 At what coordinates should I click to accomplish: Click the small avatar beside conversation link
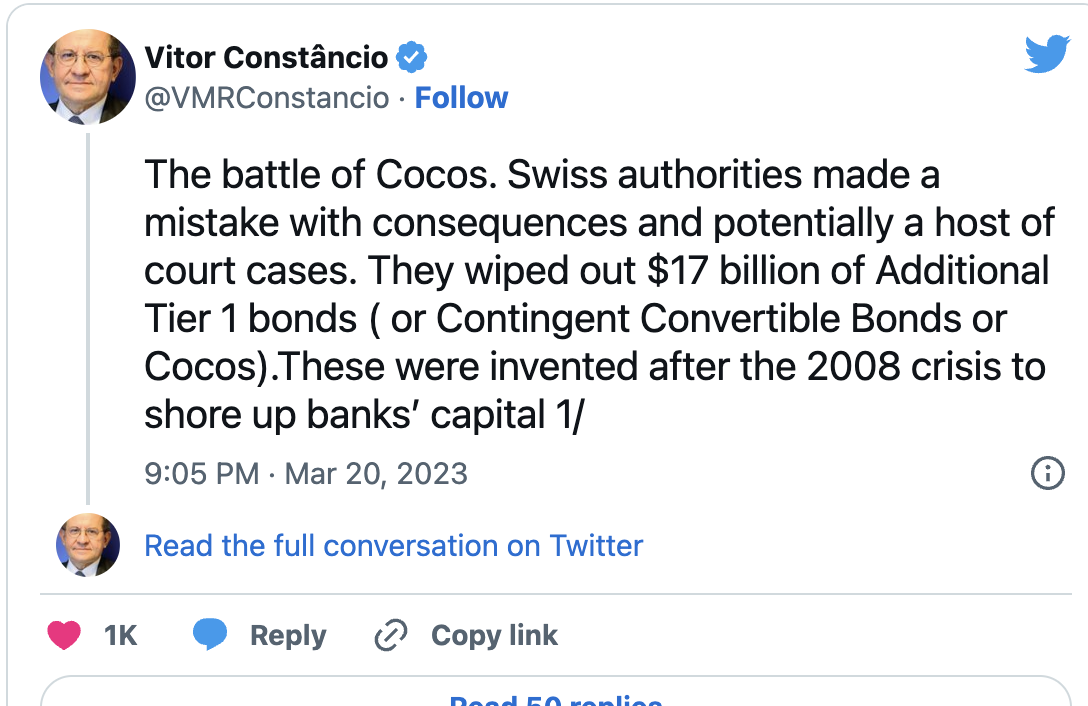point(88,546)
